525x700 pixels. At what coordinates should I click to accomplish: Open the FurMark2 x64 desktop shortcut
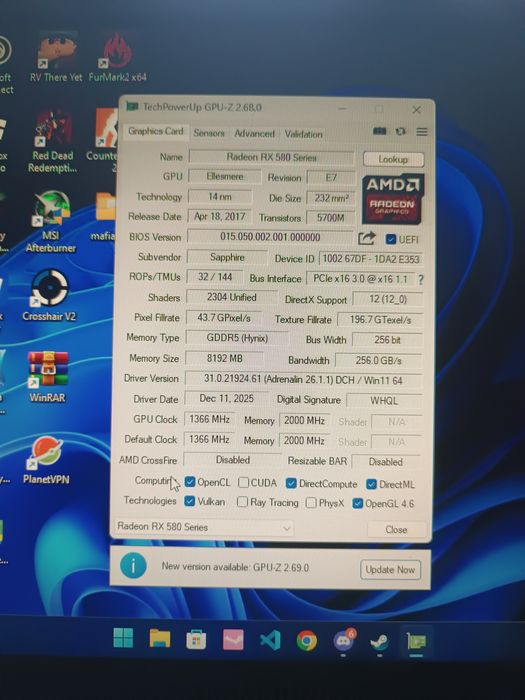117,57
